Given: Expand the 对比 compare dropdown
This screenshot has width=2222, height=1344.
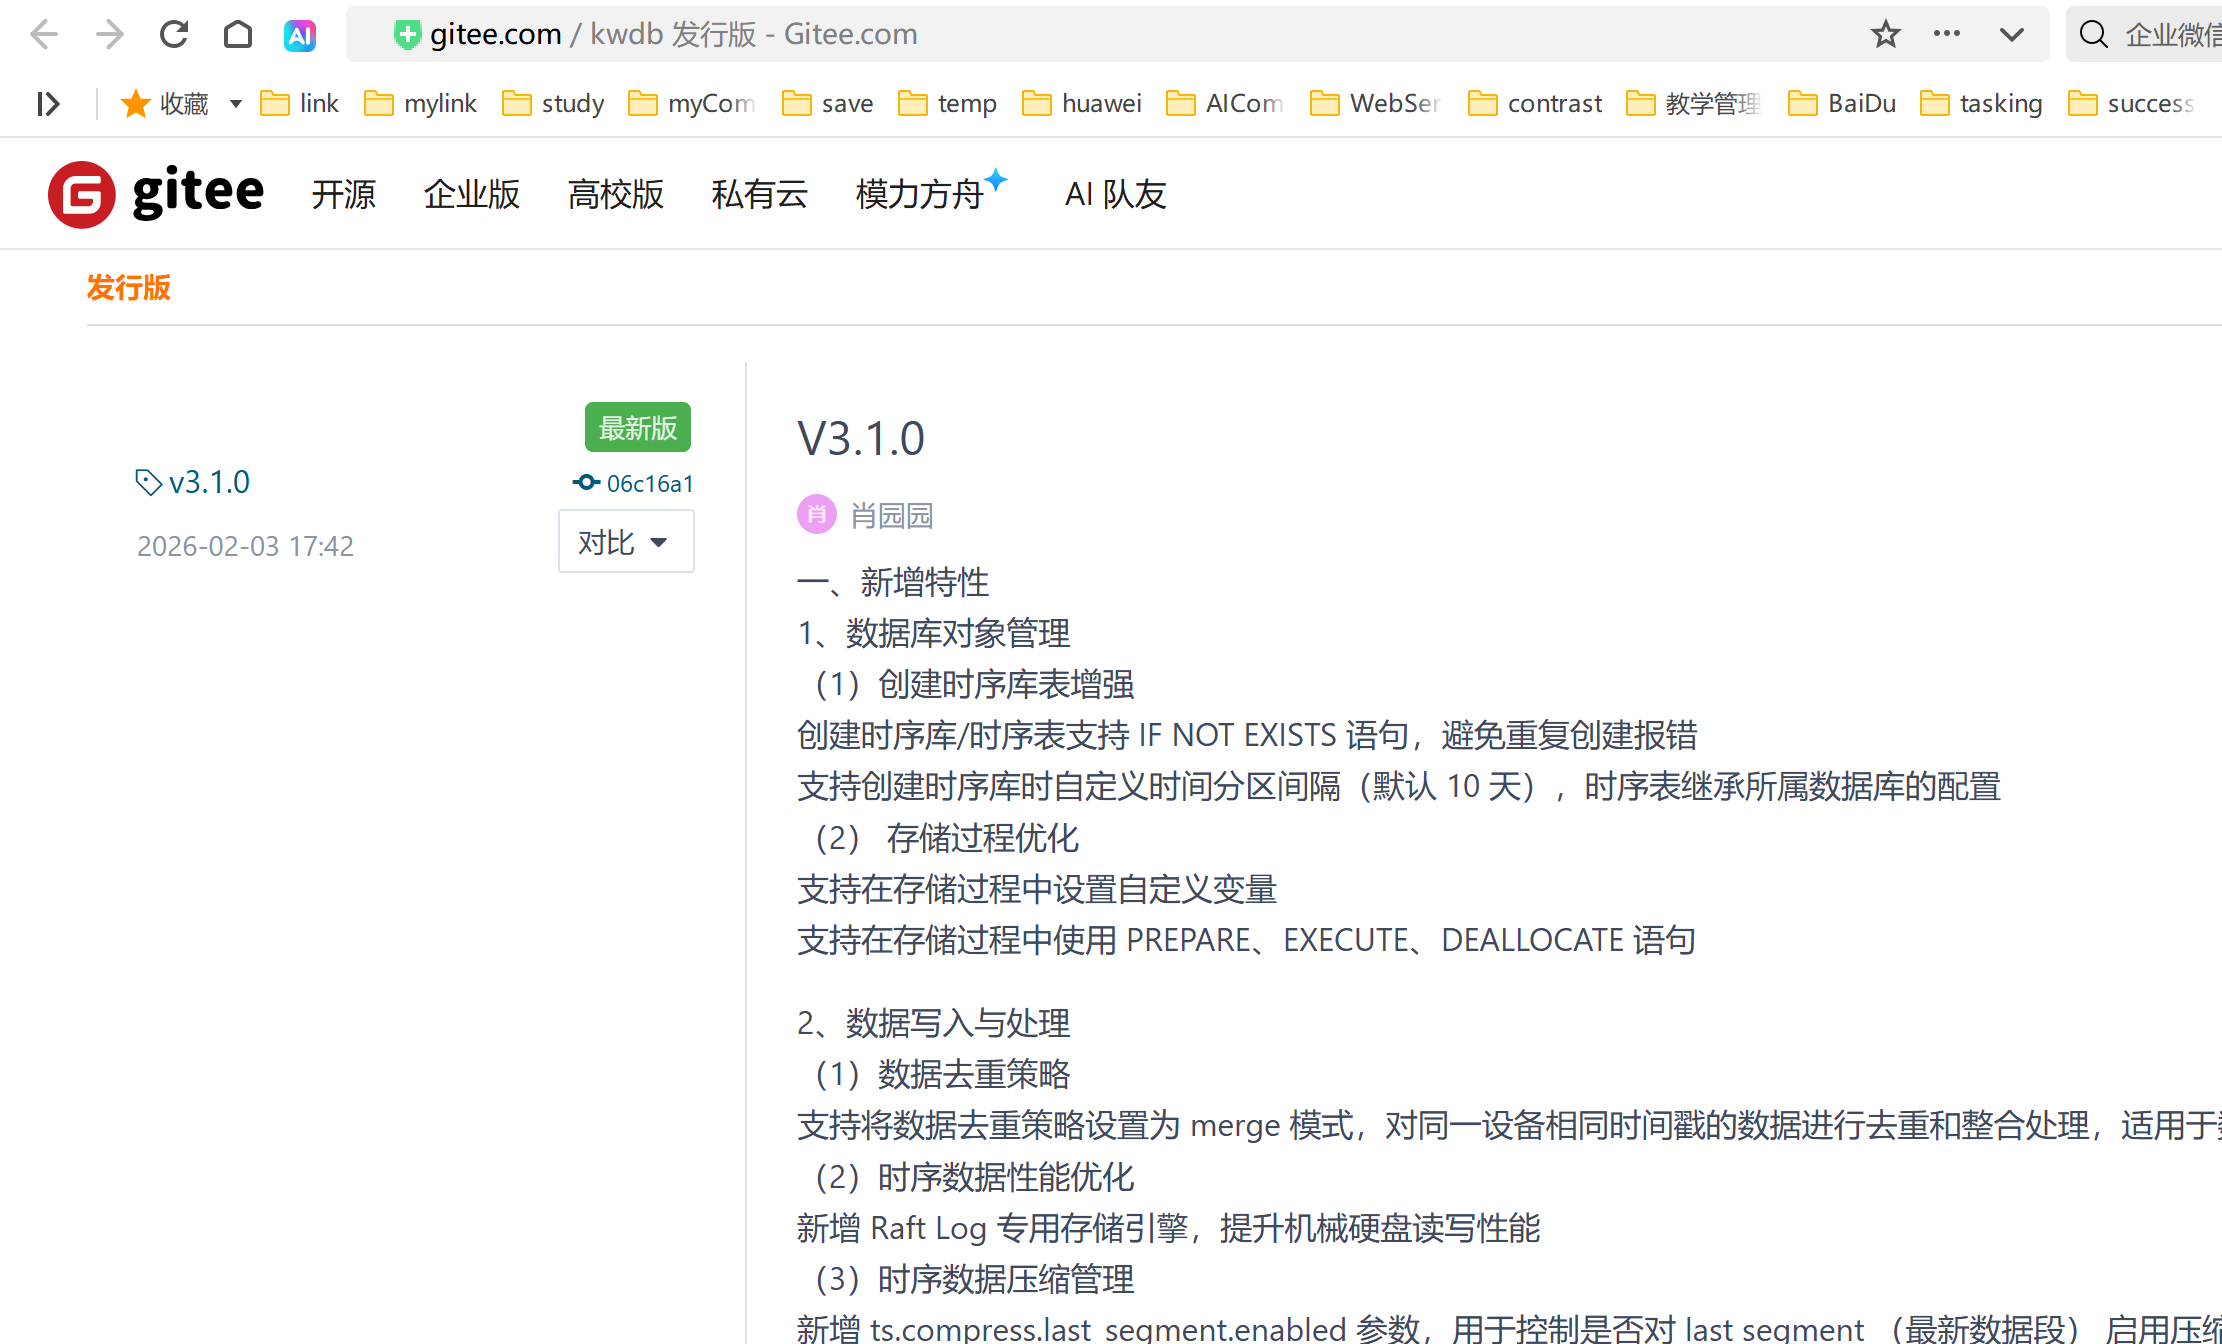Looking at the screenshot, I should [x=625, y=542].
